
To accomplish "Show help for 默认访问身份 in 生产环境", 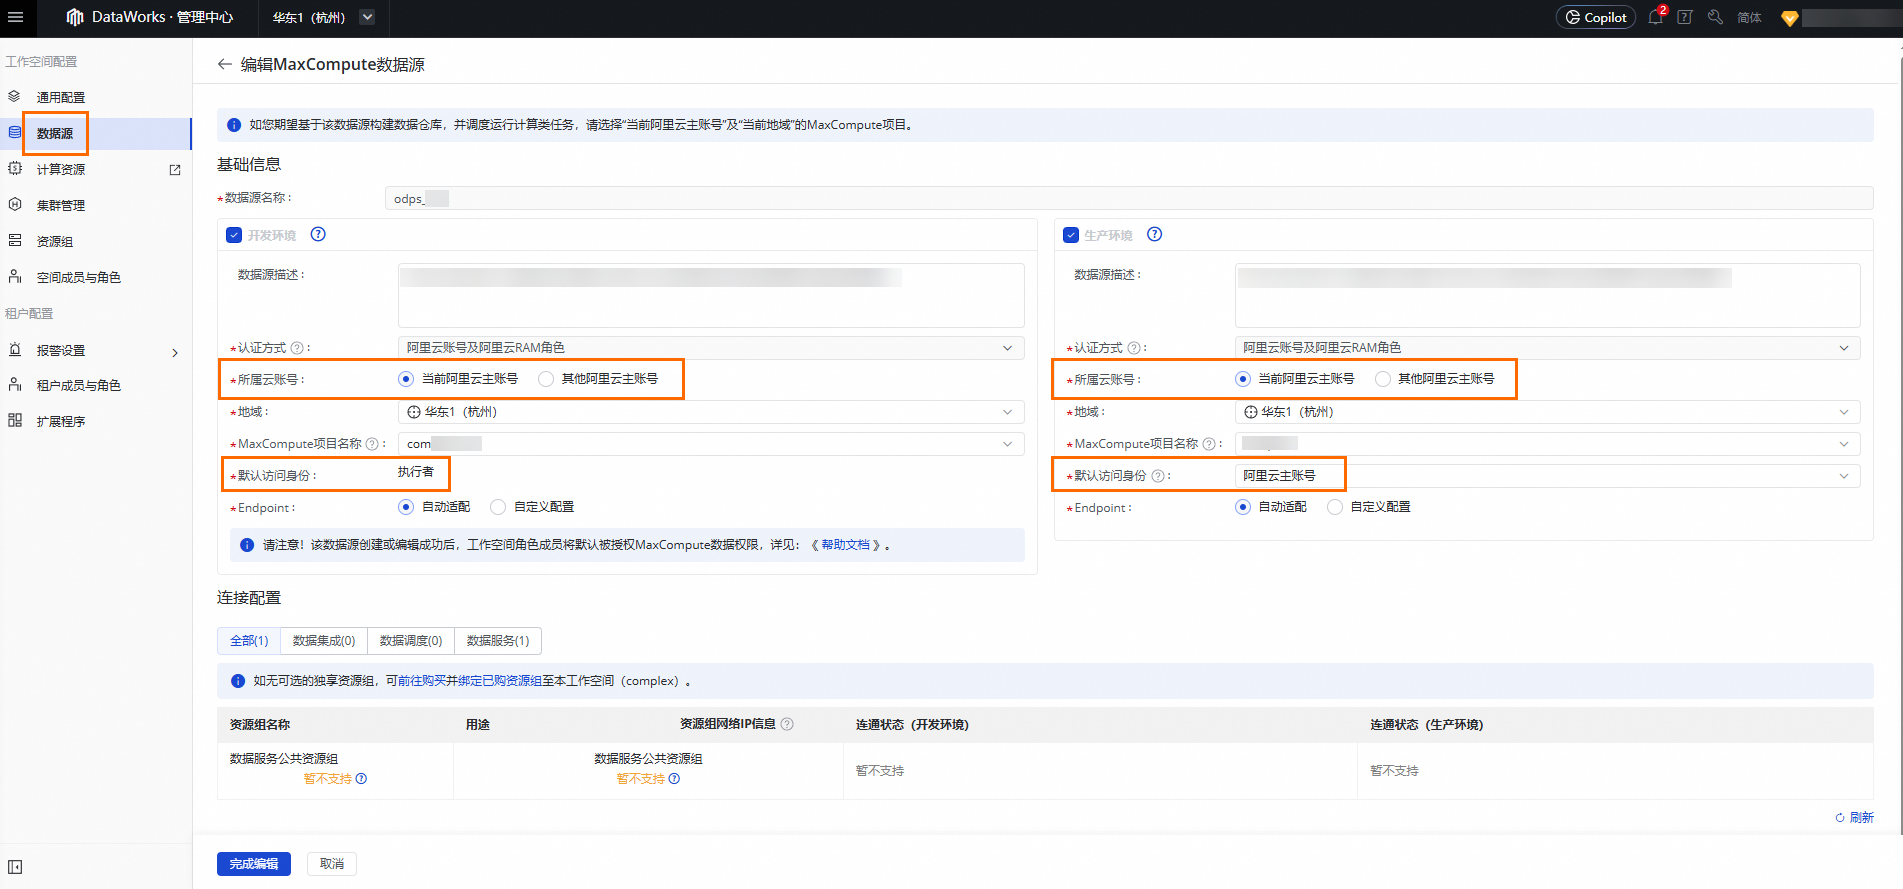I will [1158, 476].
